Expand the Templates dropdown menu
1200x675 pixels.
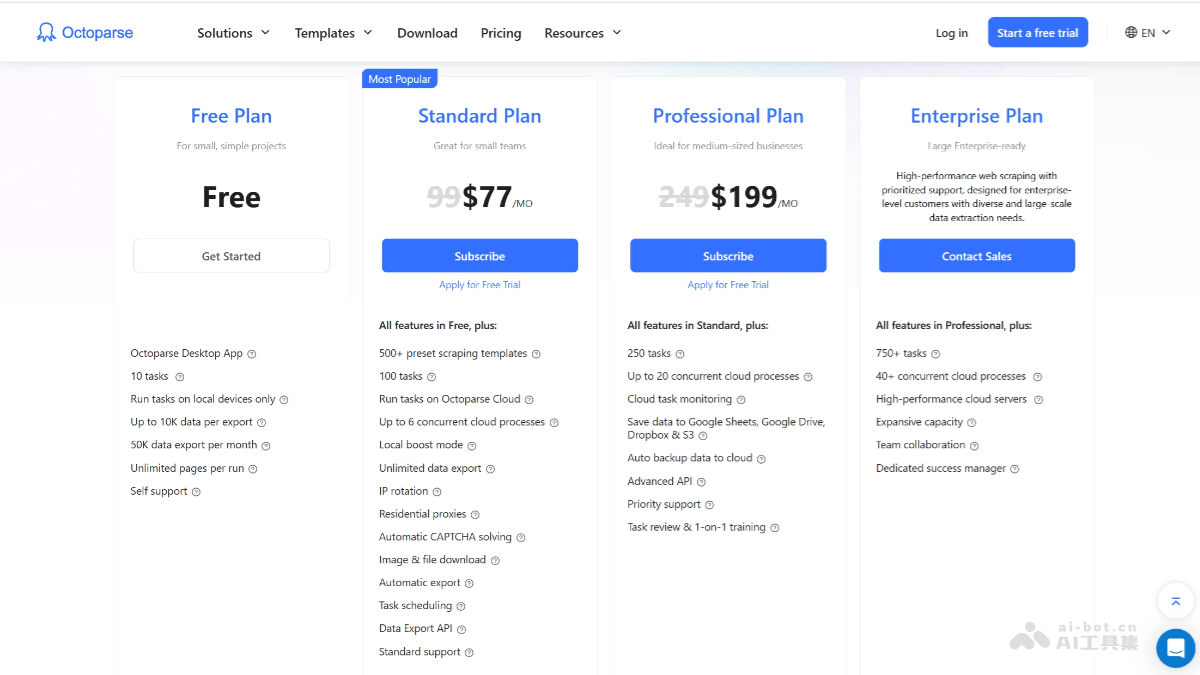click(x=333, y=33)
